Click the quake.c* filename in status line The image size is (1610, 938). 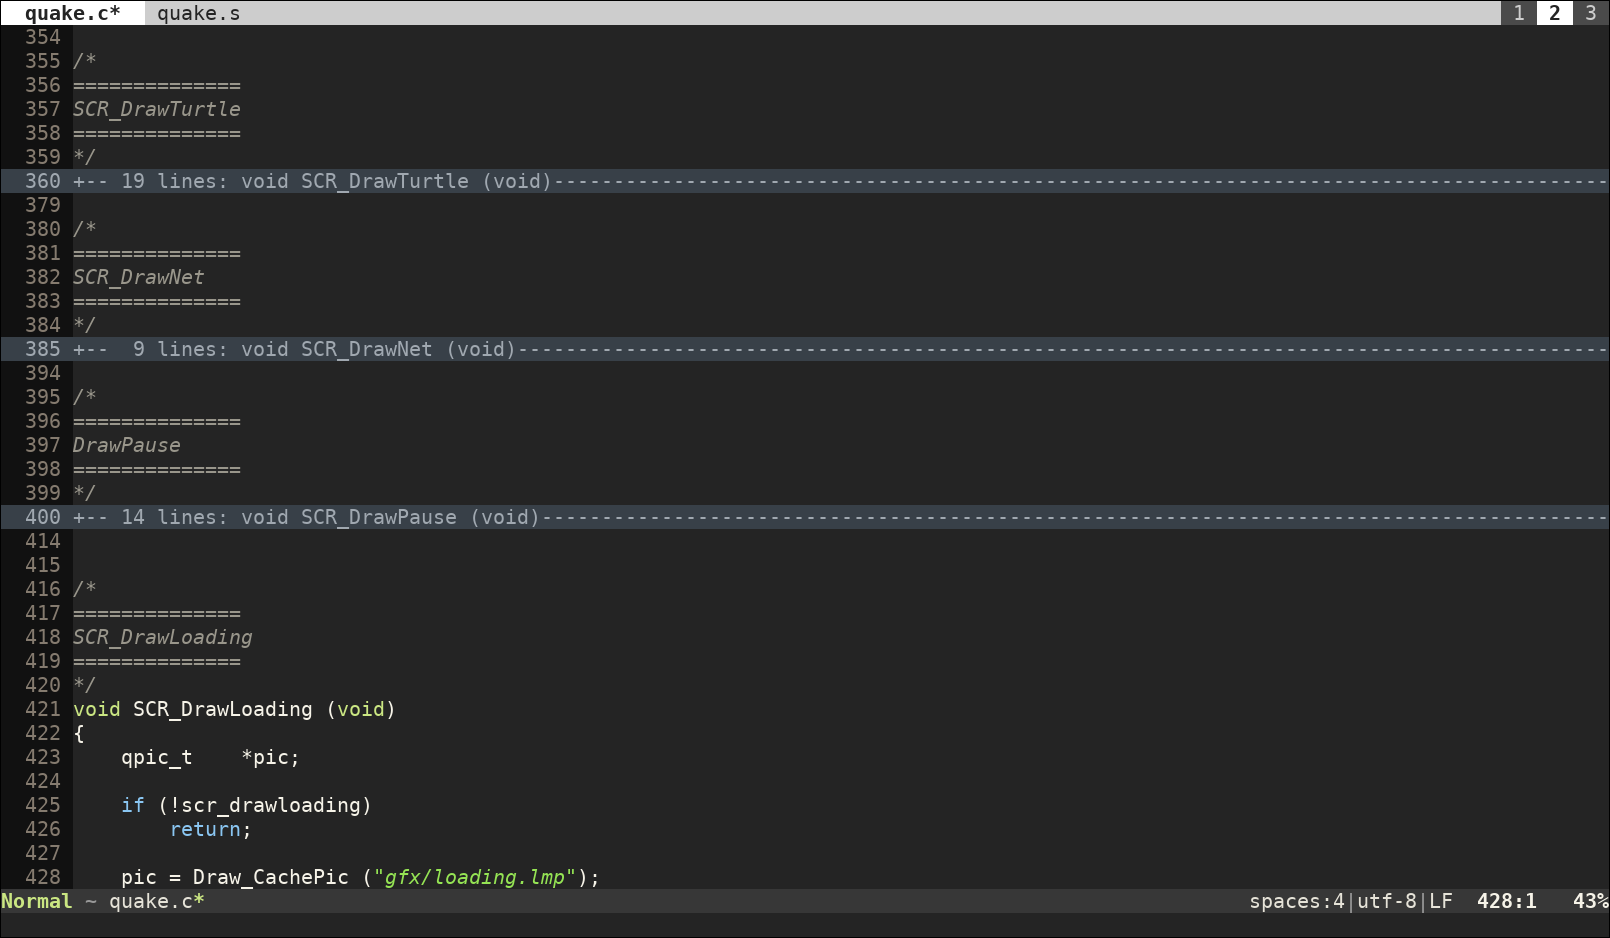pos(157,901)
